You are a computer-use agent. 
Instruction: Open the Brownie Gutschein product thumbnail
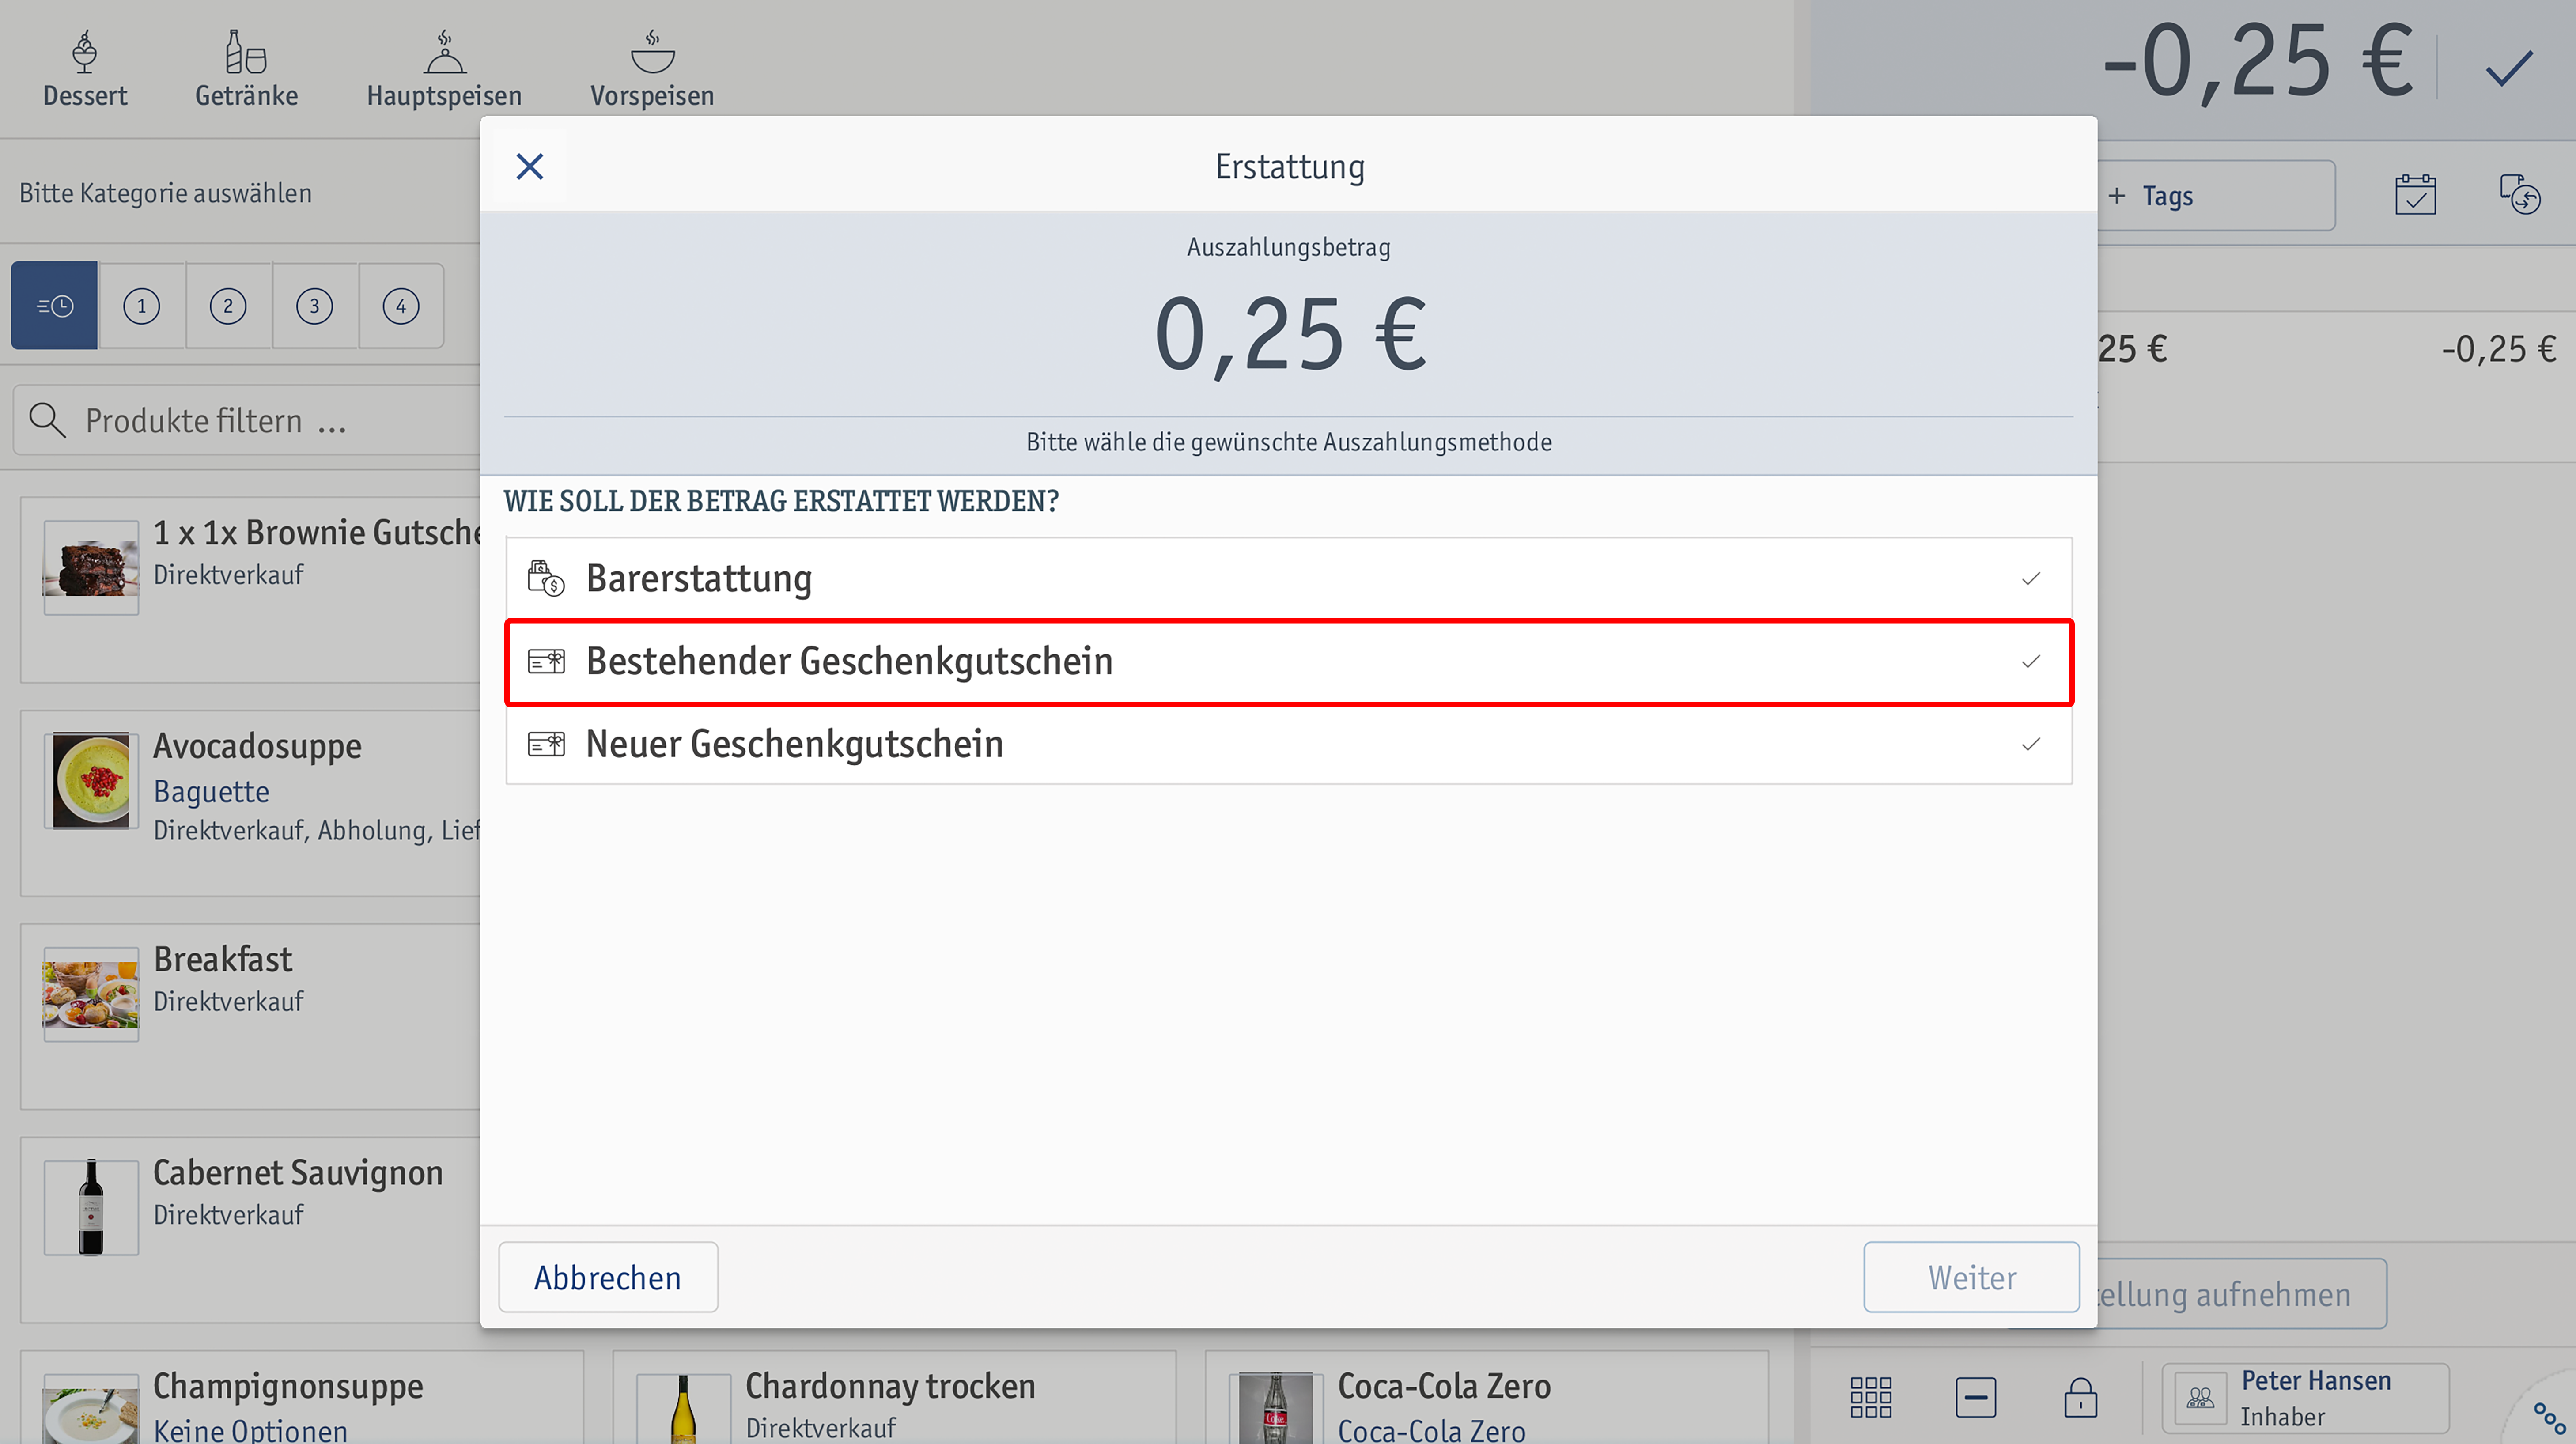click(x=91, y=567)
